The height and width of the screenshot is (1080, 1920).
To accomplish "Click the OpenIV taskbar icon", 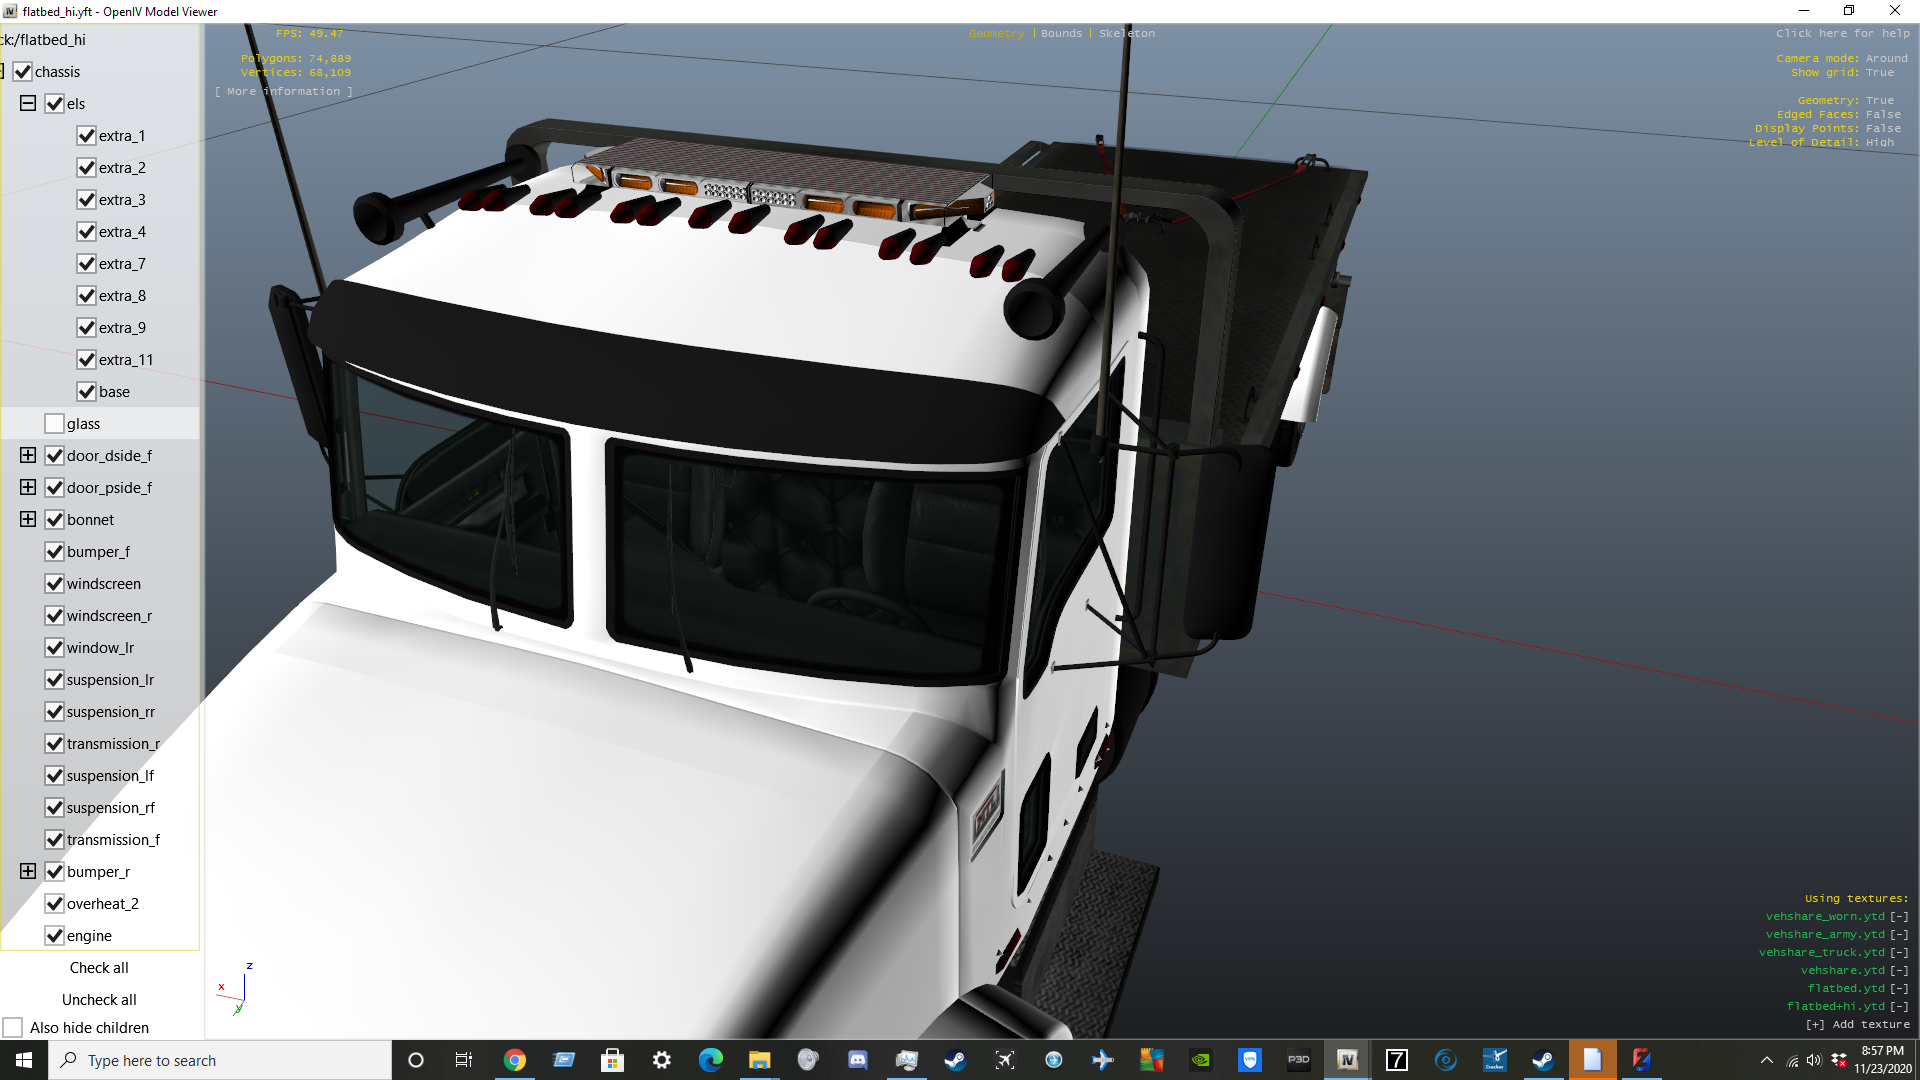I will (1347, 1060).
